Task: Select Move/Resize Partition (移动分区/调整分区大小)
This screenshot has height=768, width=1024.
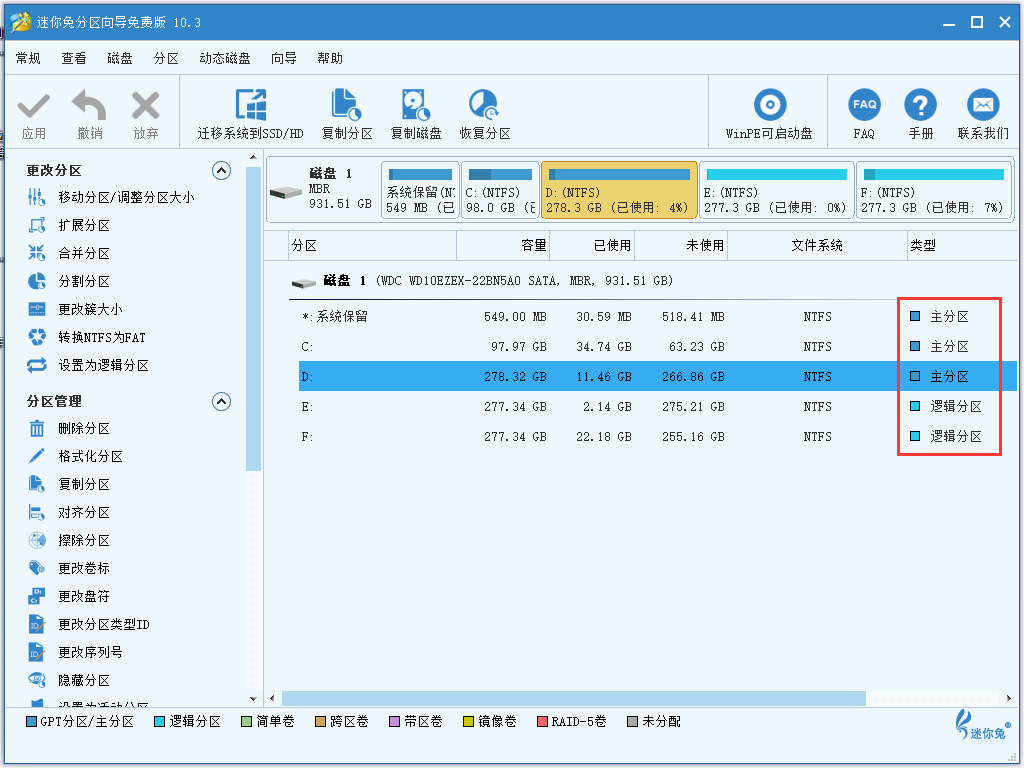Action: click(x=111, y=197)
